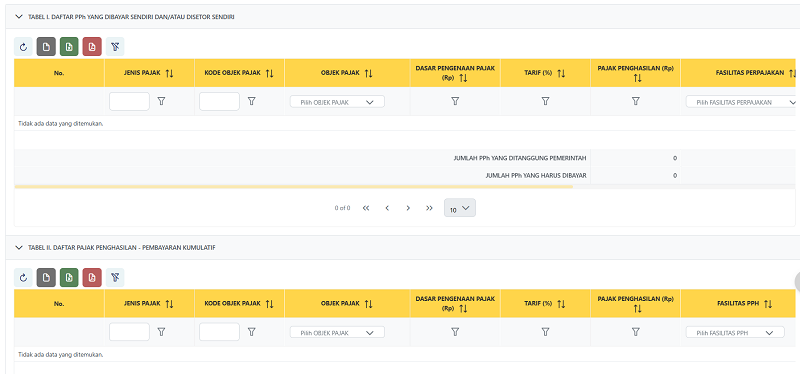Clear filters icon in Tabel I toolbar
The height and width of the screenshot is (374, 800).
pos(115,47)
